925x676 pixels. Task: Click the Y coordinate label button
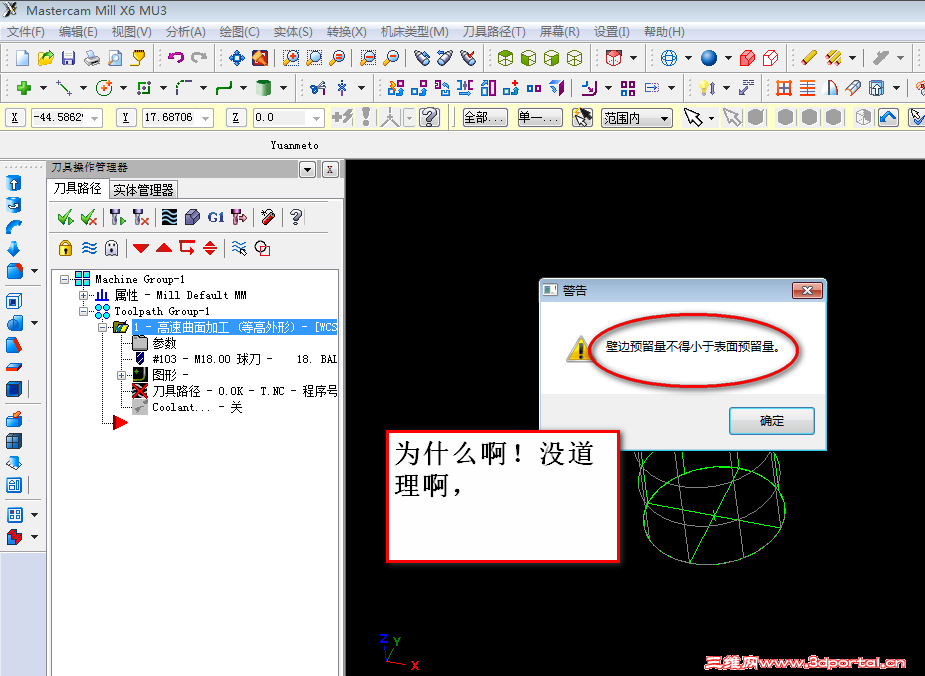pos(125,118)
